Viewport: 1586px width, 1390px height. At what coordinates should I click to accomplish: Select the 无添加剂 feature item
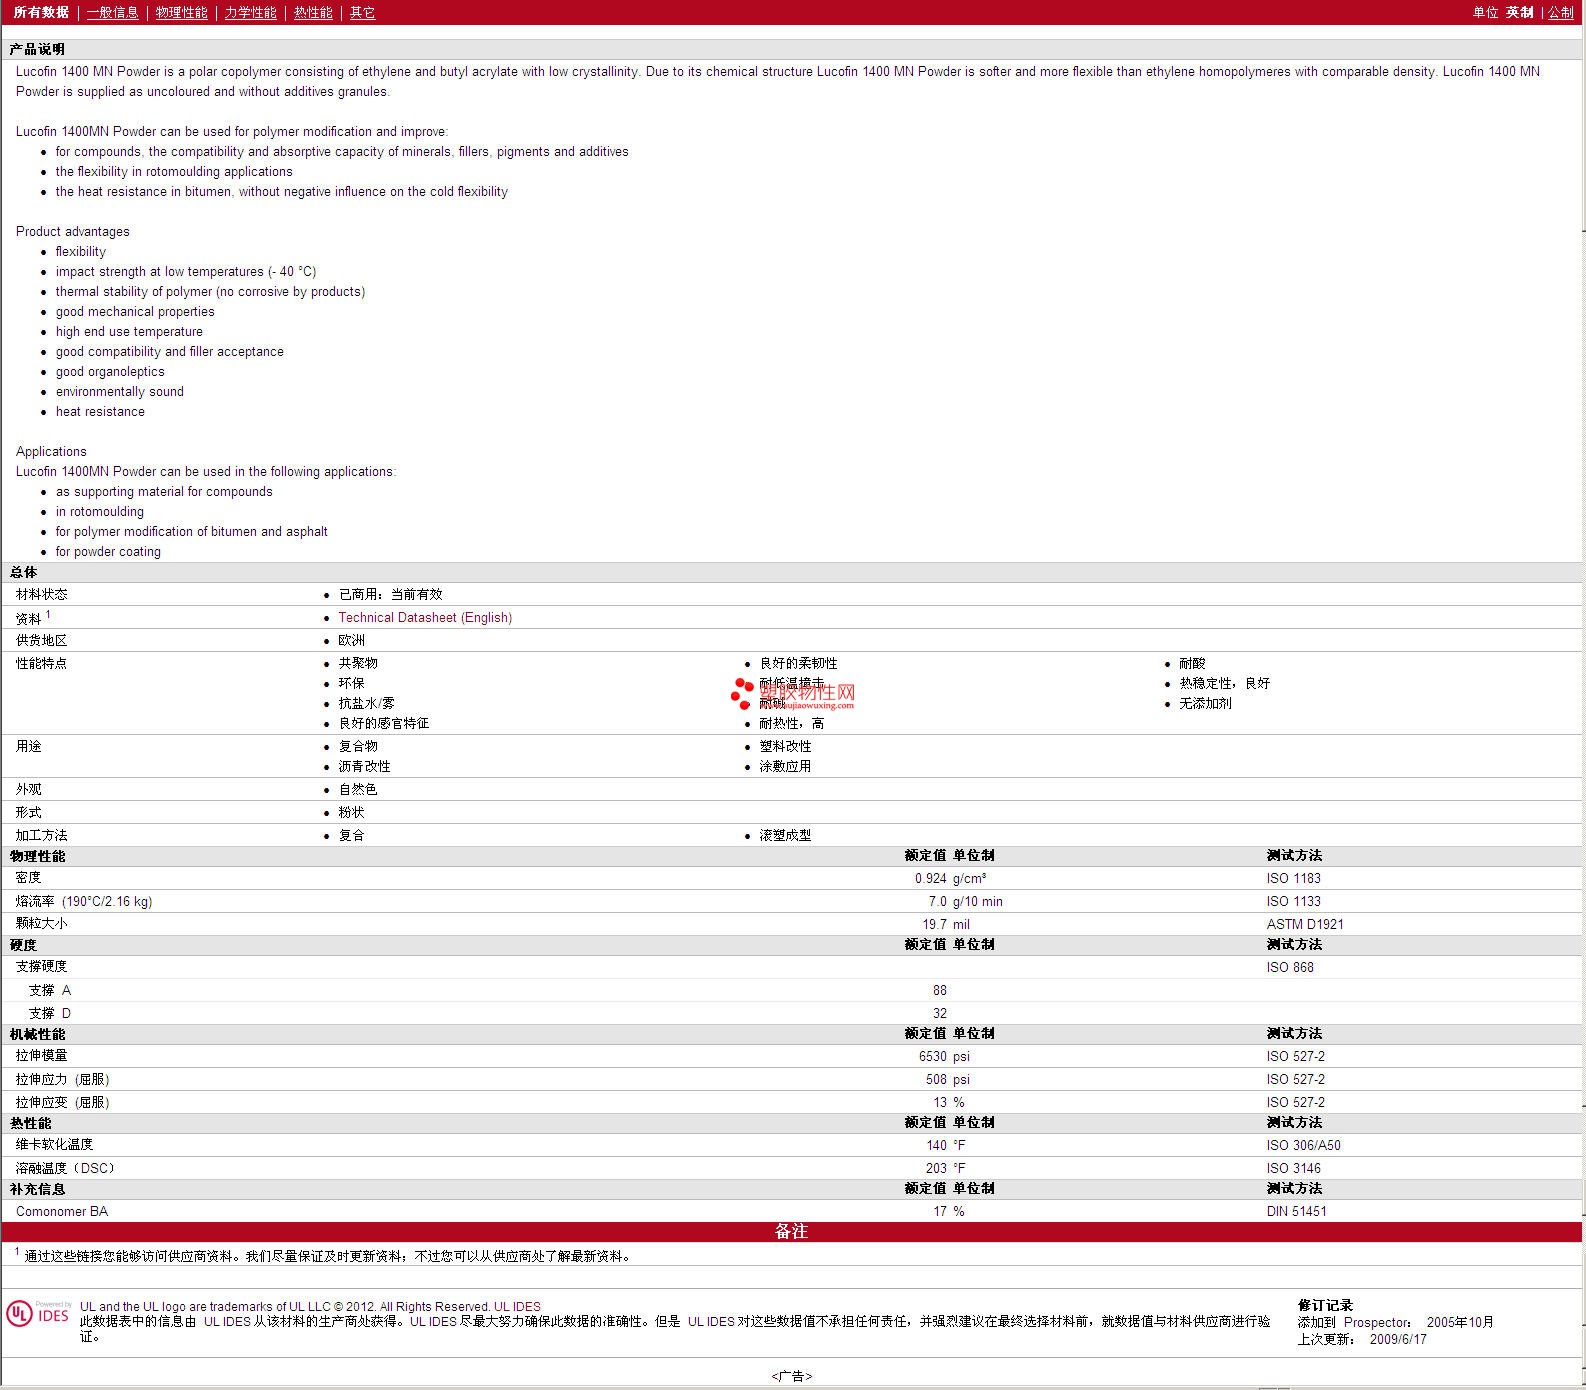(x=1205, y=703)
